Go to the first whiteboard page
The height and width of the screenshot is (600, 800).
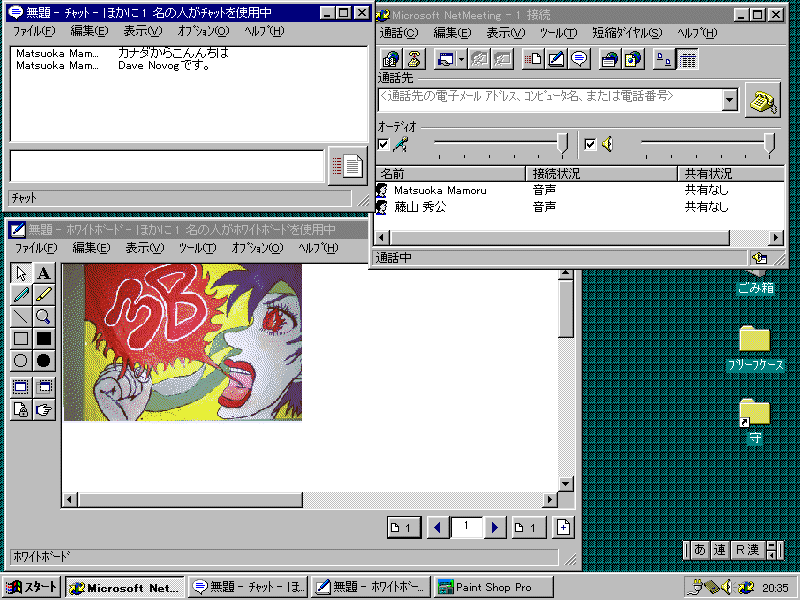point(404,528)
